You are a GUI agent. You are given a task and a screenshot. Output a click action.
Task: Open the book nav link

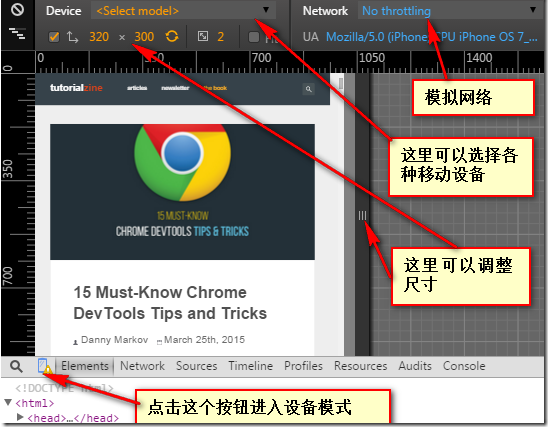(x=215, y=88)
